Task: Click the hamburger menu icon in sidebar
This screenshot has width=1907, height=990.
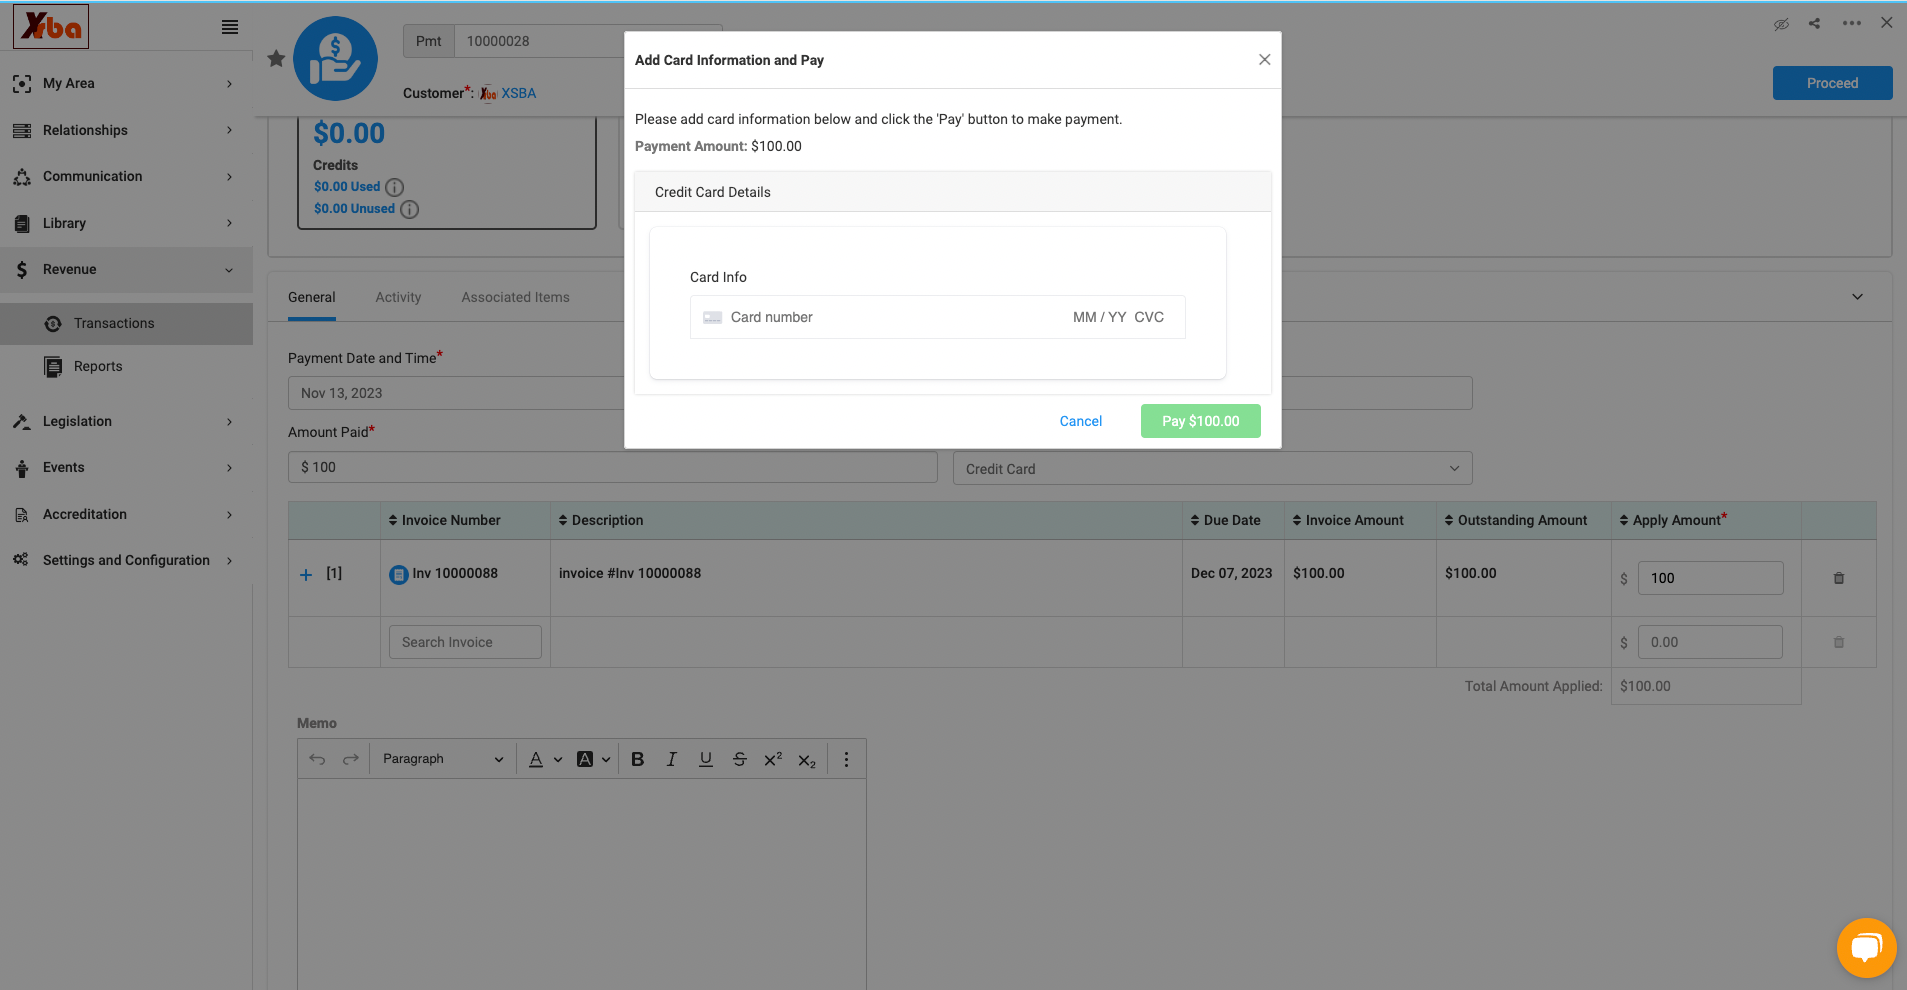Action: 230,27
